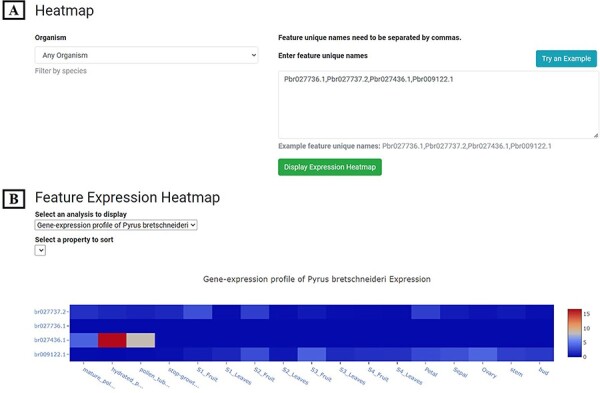The width and height of the screenshot is (600, 393).
Task: Click Display Expression Heatmap button
Action: point(329,167)
